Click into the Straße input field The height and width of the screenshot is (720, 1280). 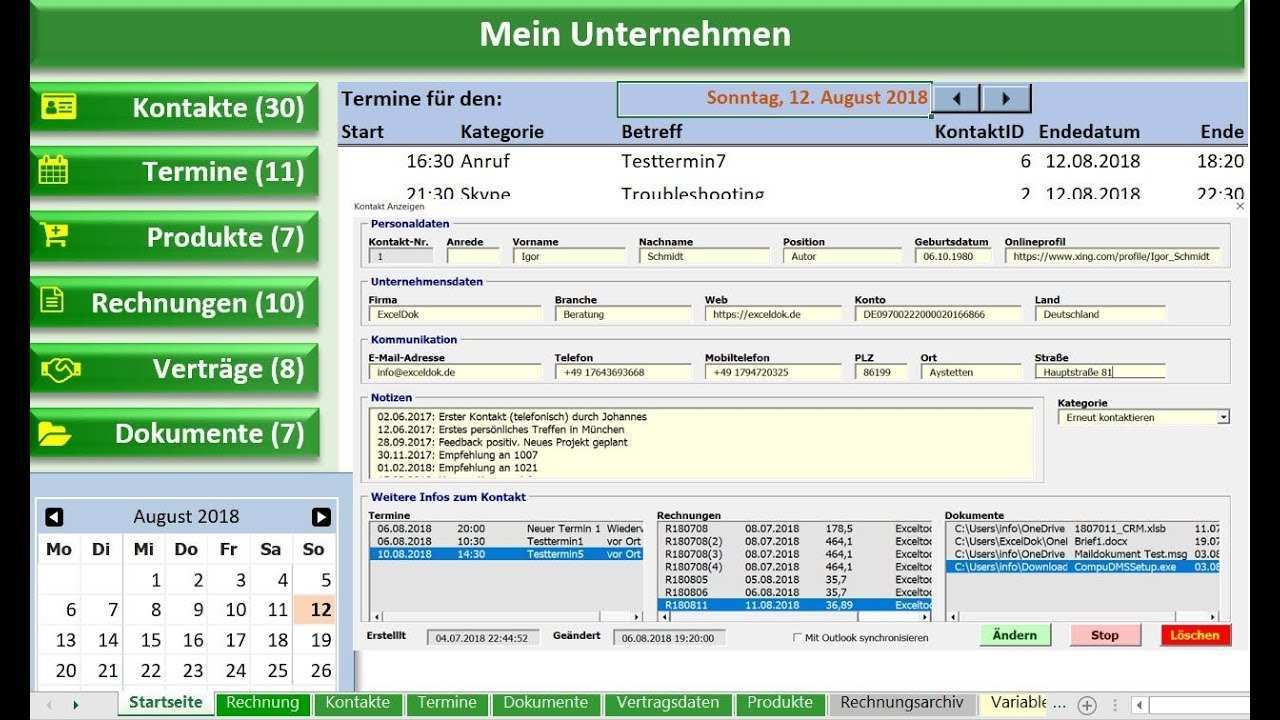(1099, 372)
